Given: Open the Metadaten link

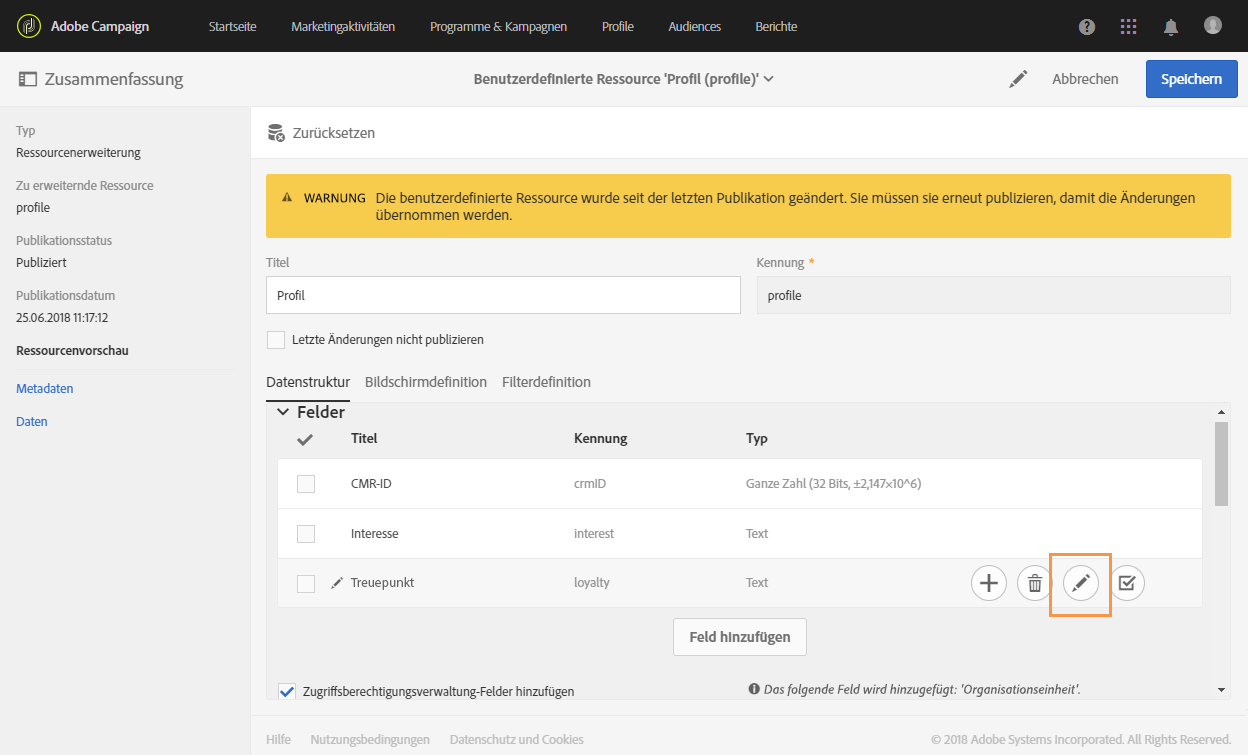Looking at the screenshot, I should coord(45,388).
